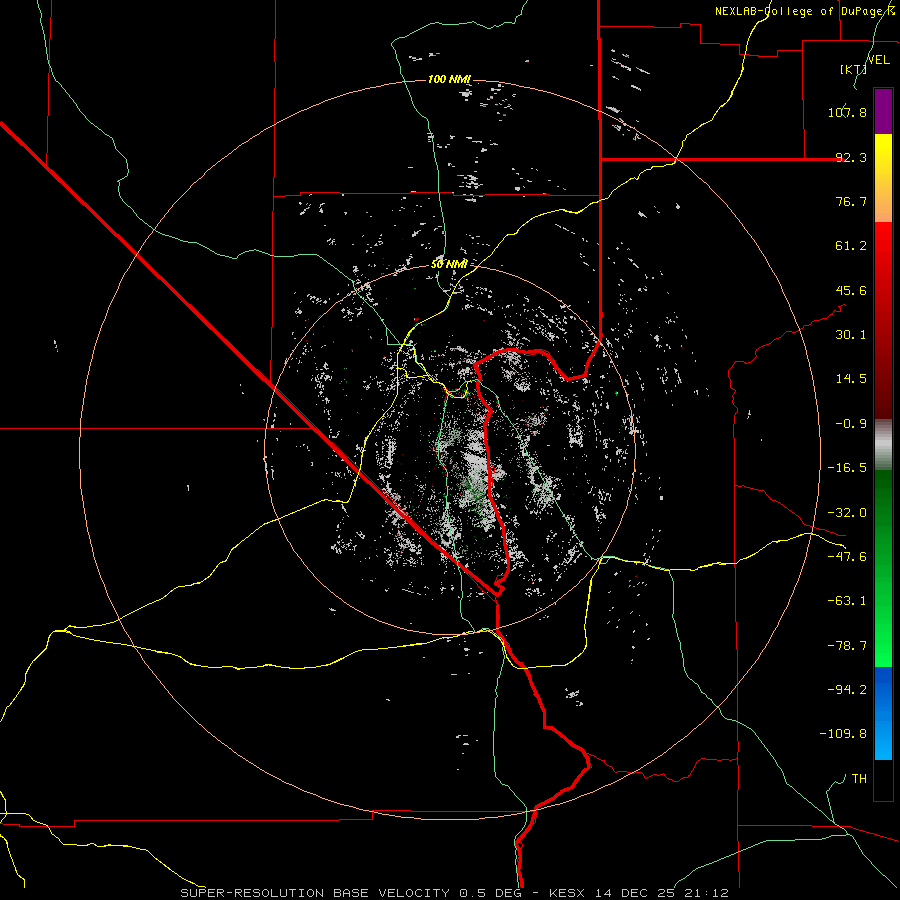Select the -63.1 value on velocity scale

click(847, 601)
